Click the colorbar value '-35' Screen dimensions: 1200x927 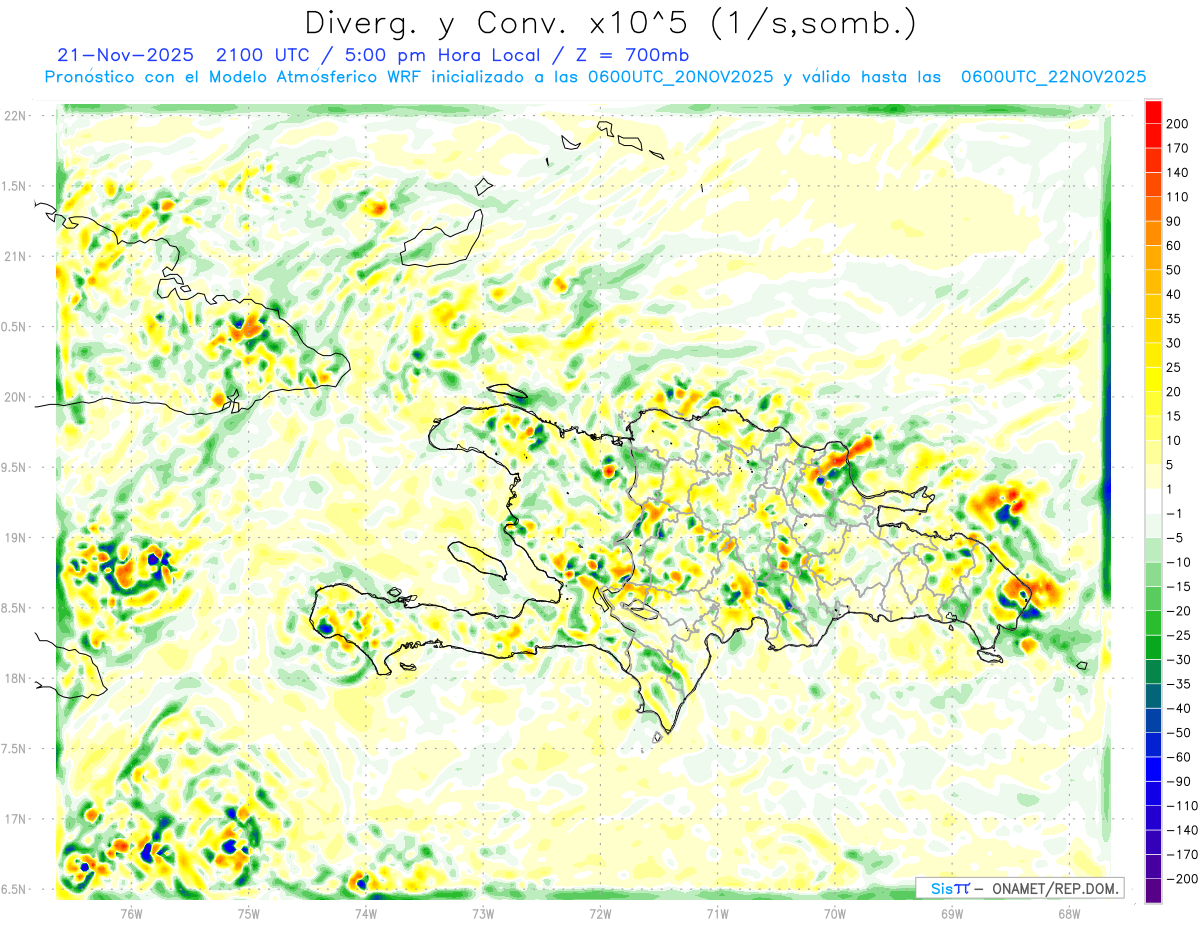(1177, 684)
